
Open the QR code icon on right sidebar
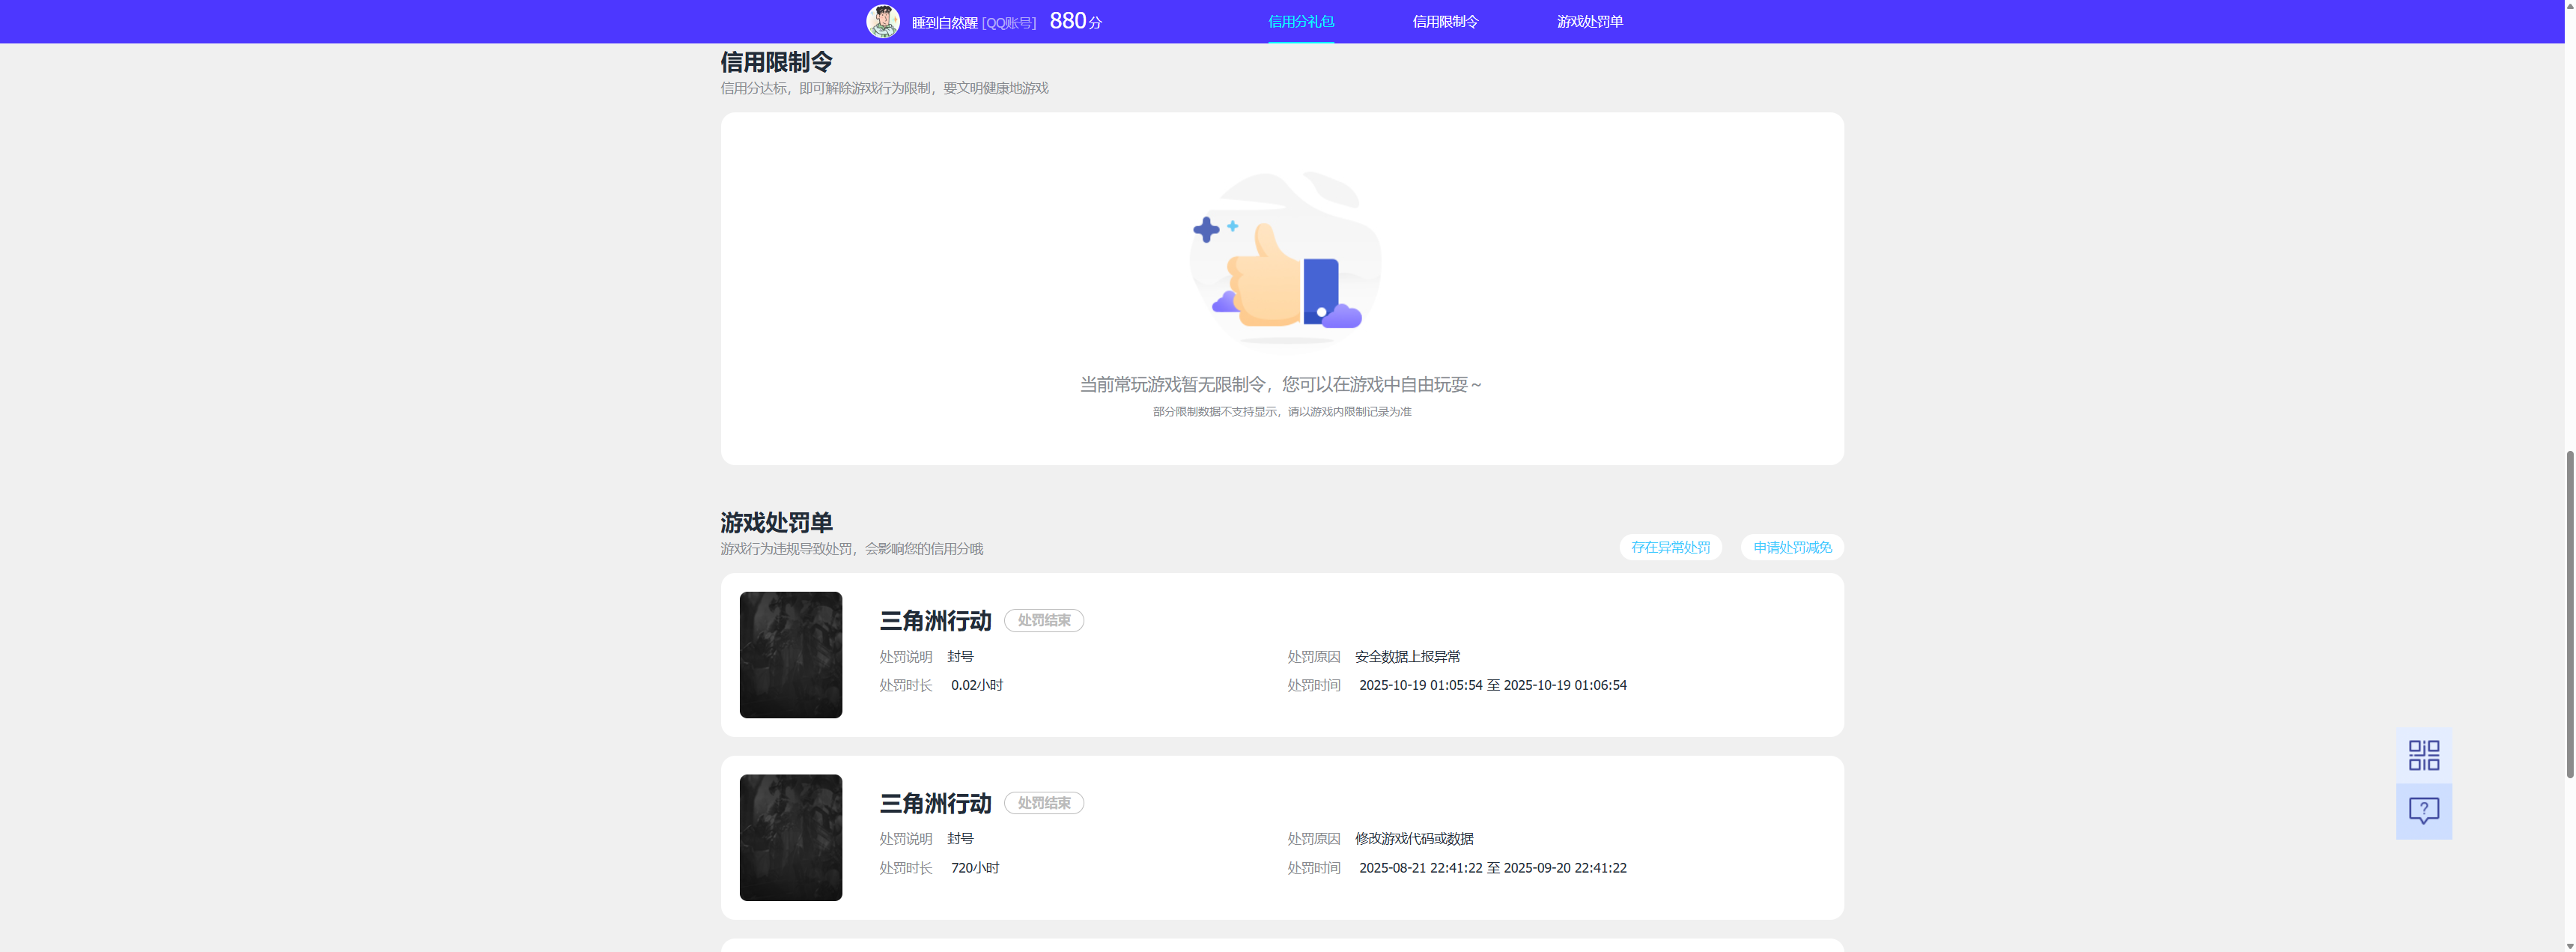tap(2423, 755)
